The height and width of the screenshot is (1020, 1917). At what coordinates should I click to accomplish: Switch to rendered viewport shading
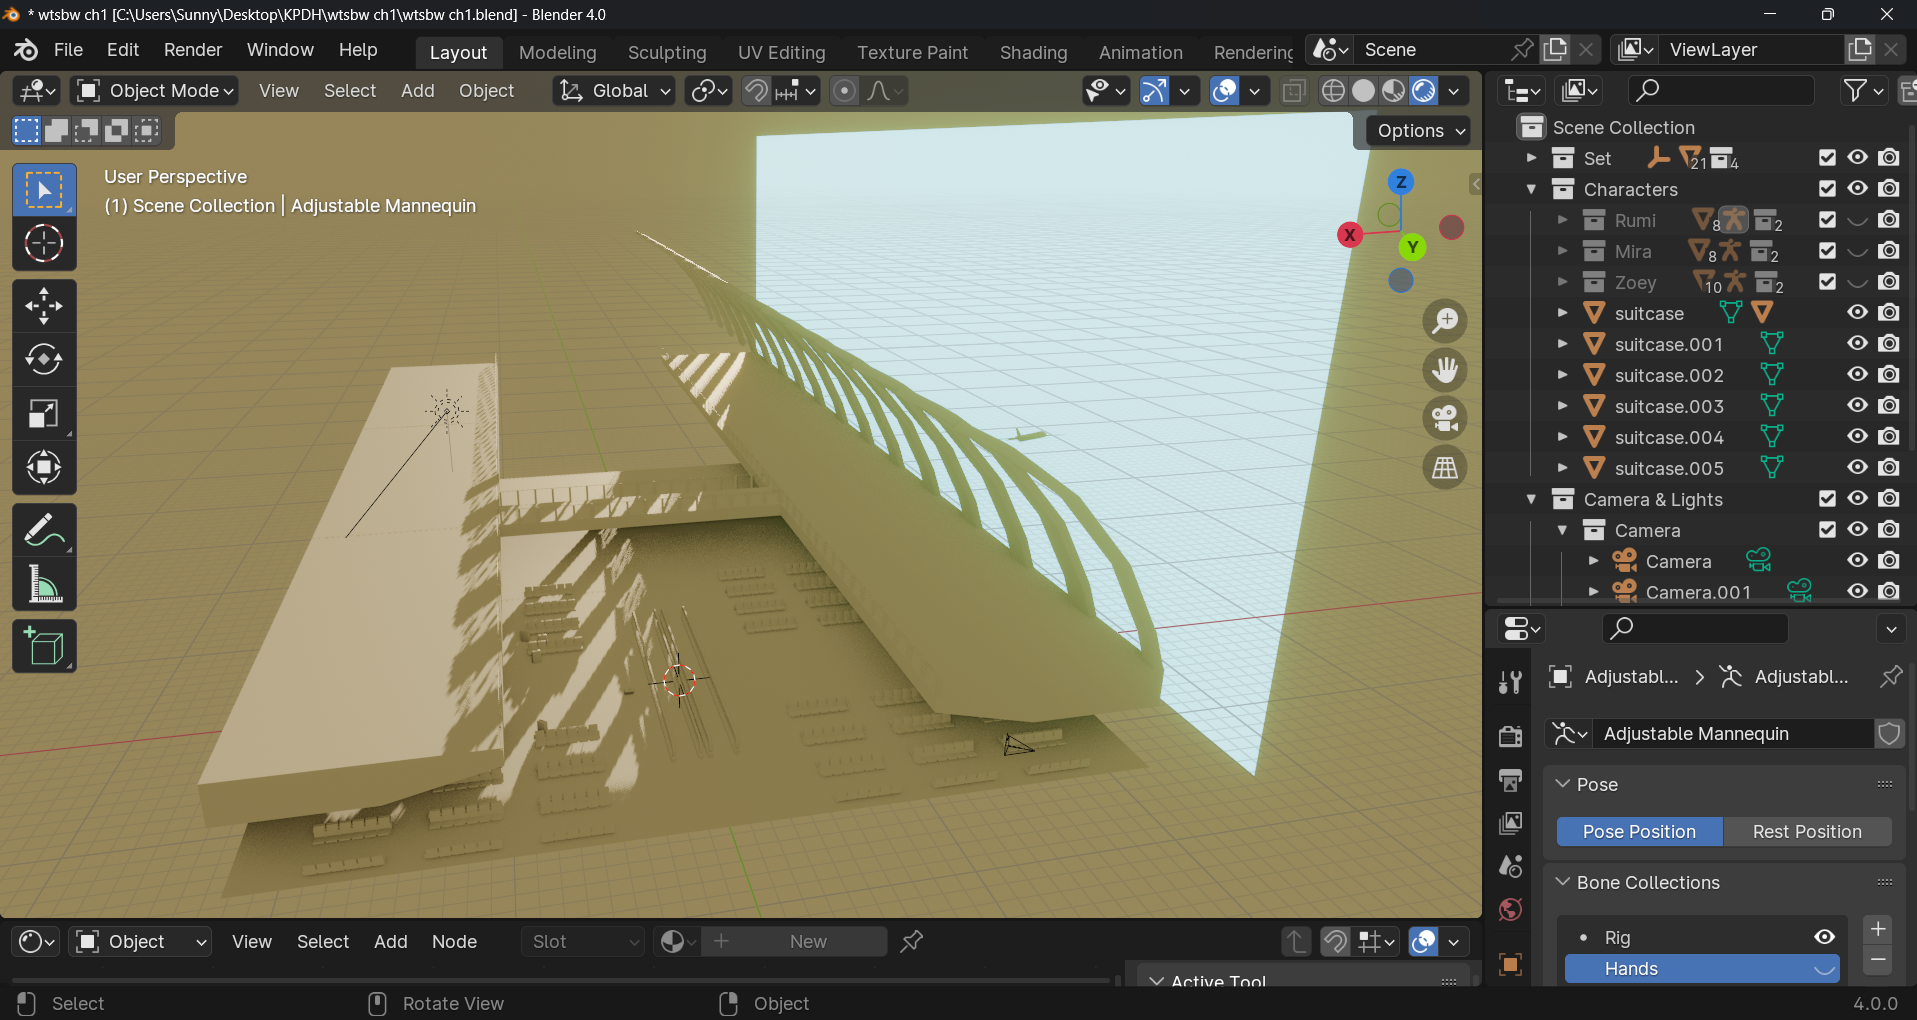1424,91
